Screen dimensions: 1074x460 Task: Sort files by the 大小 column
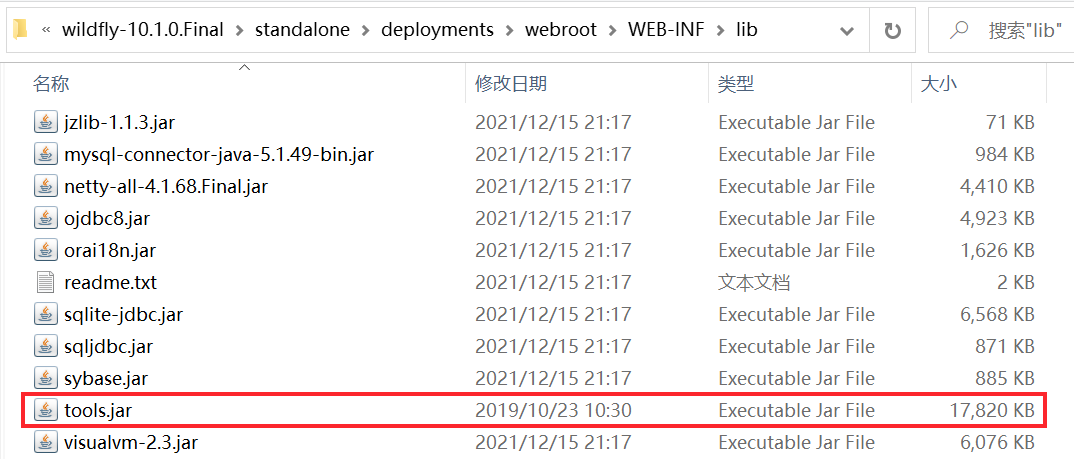938,84
